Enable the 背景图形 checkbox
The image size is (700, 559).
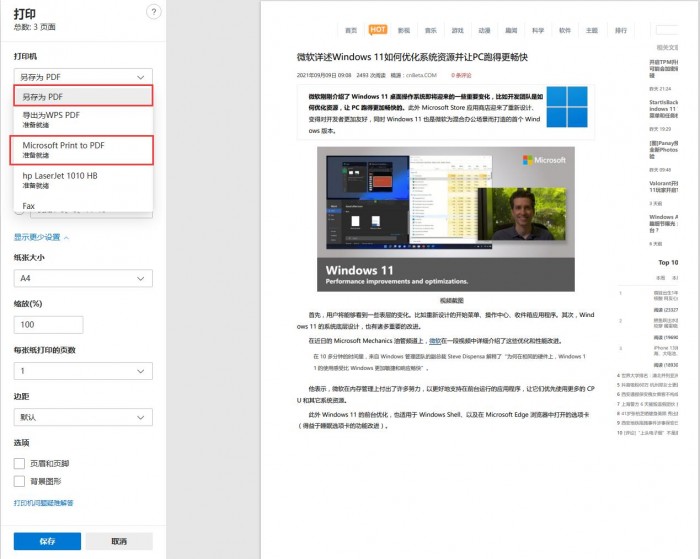tap(20, 482)
